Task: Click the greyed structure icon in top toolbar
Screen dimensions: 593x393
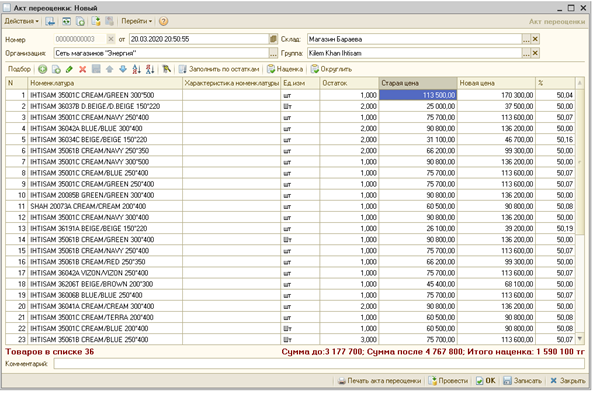Action: tap(110, 21)
